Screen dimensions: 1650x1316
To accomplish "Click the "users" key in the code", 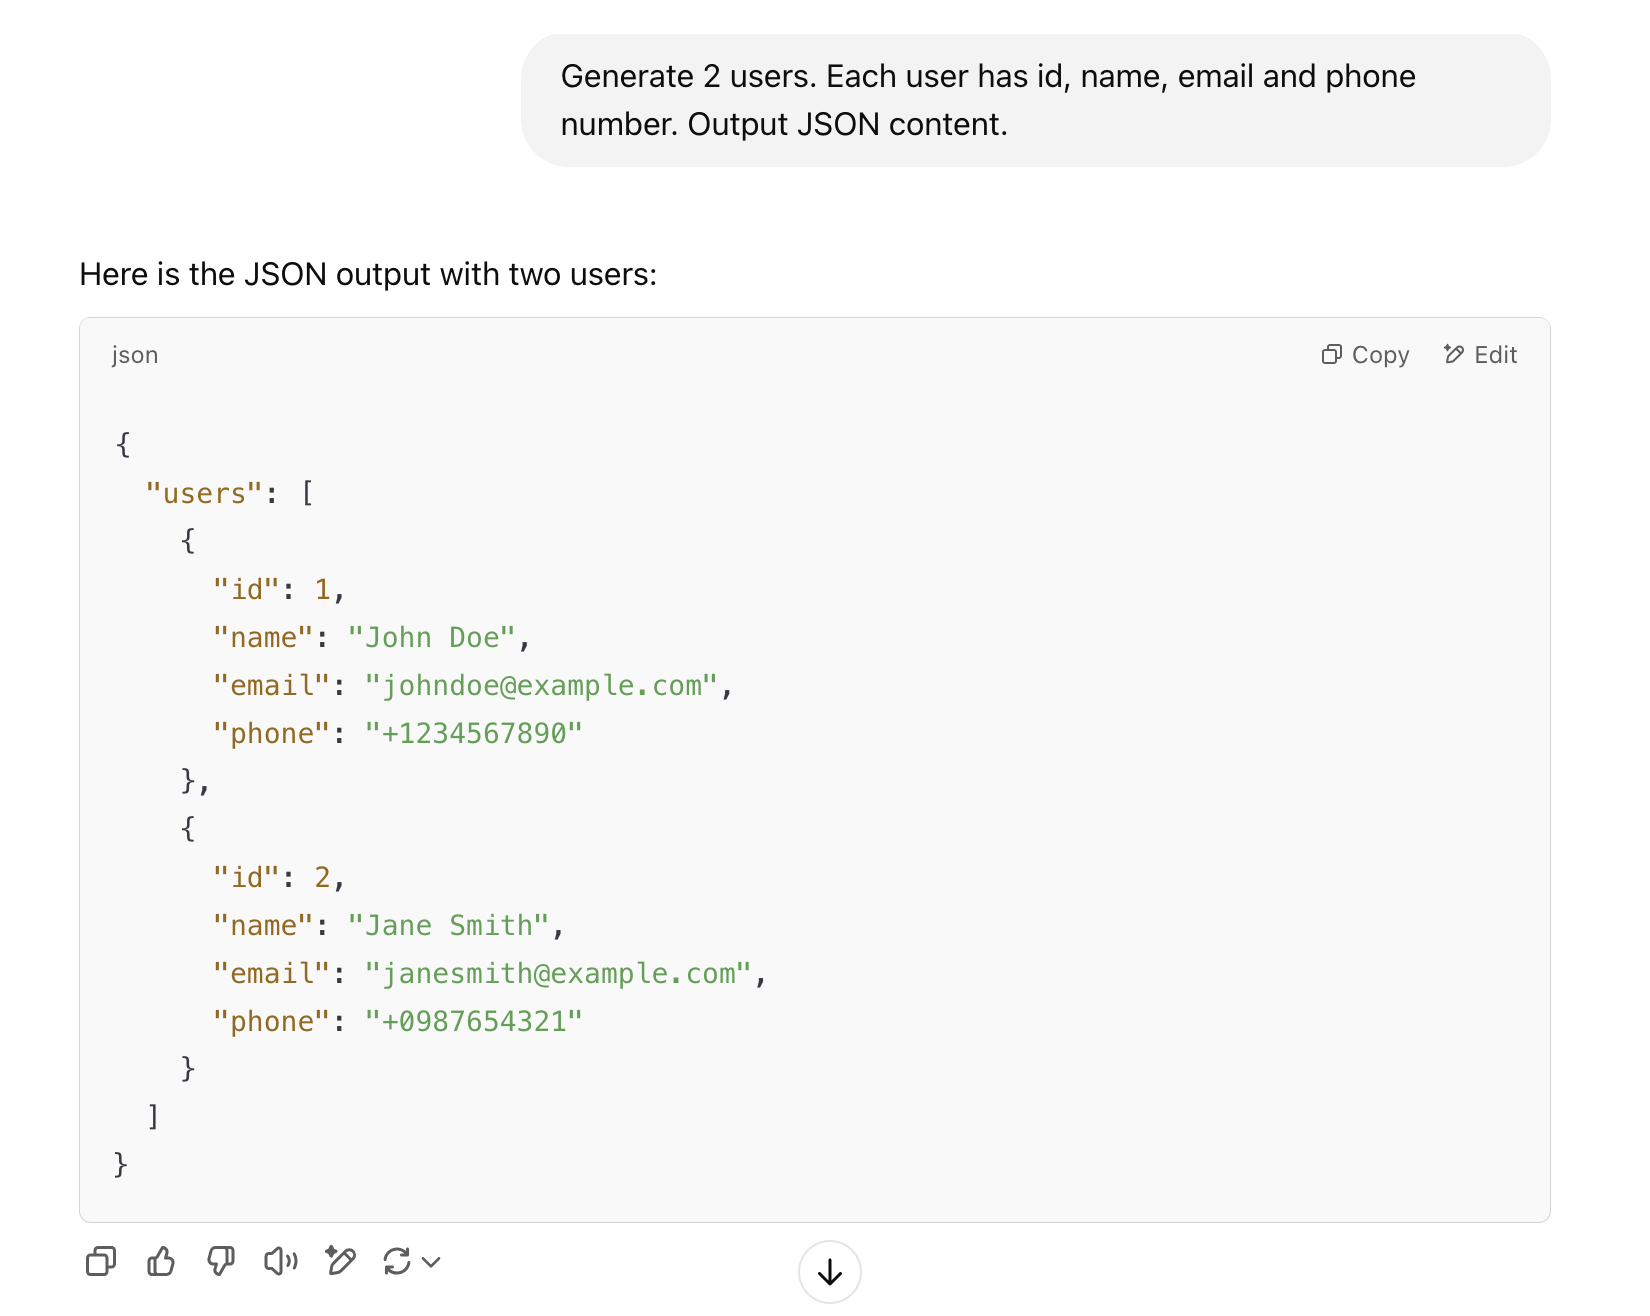I will [x=204, y=494].
